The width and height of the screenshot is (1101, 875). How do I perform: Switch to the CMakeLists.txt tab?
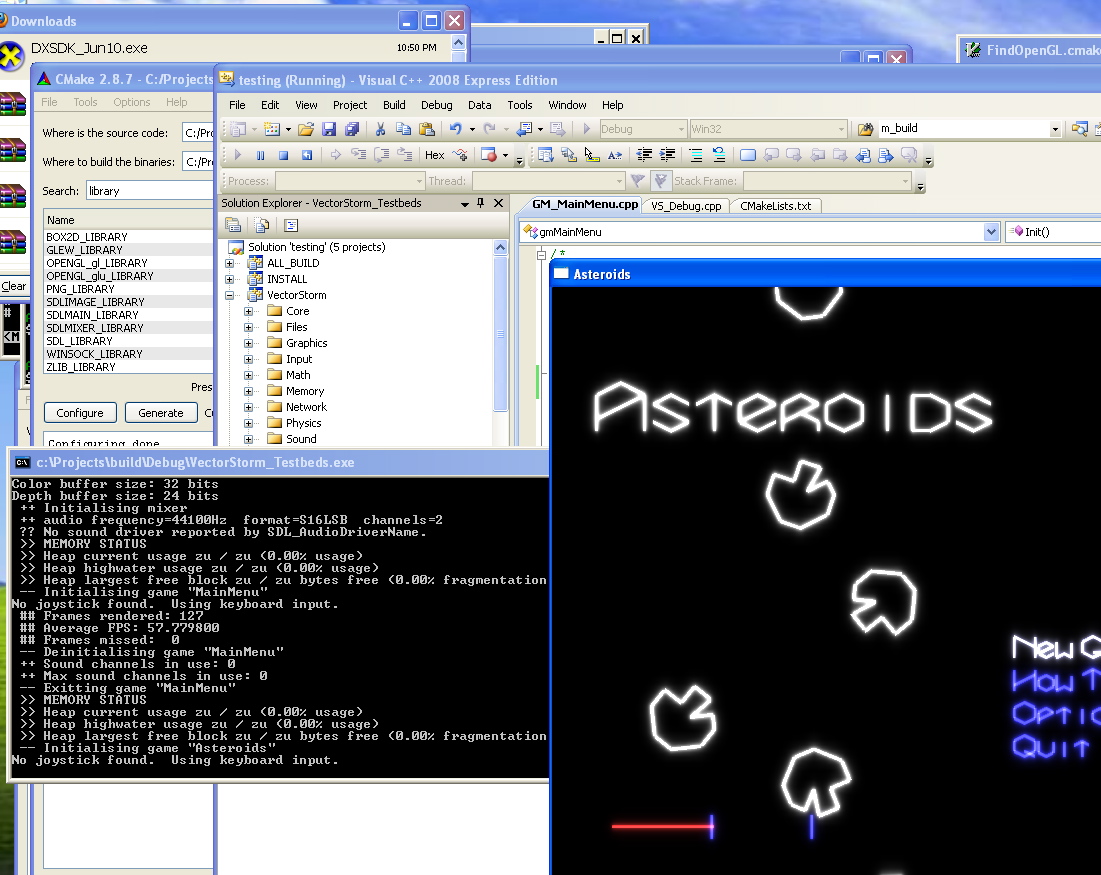tap(775, 206)
